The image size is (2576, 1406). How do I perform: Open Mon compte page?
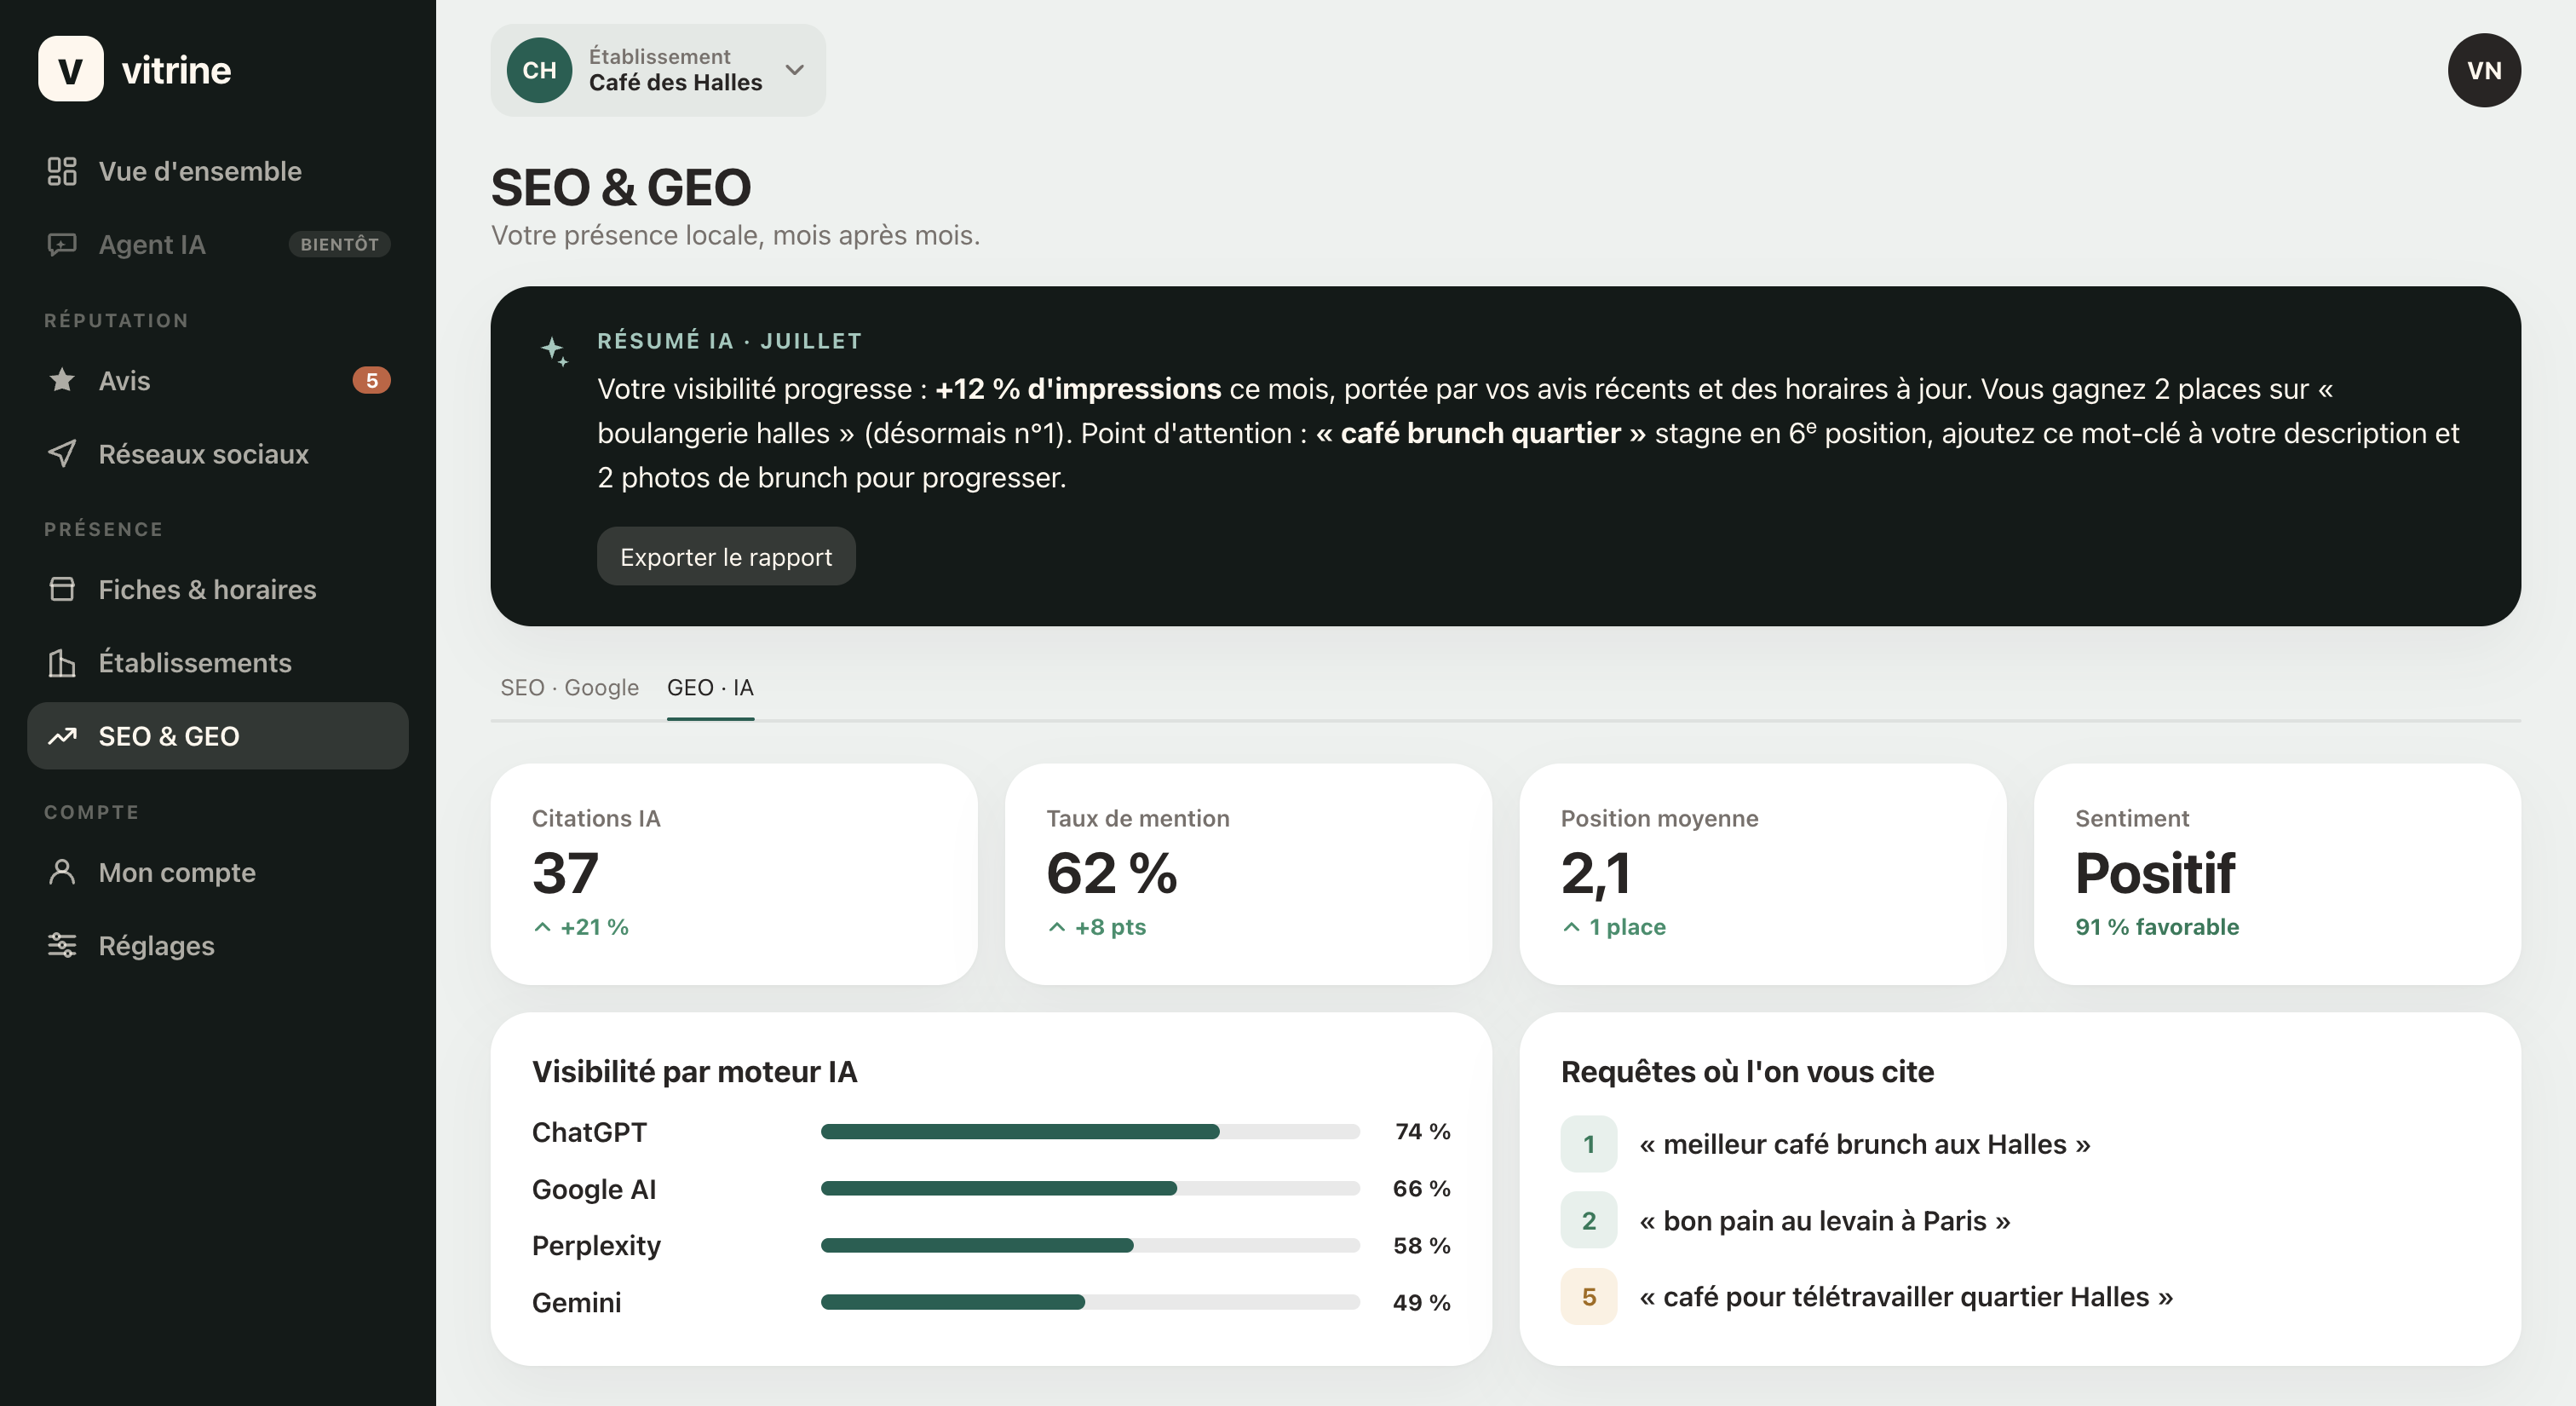[x=218, y=872]
